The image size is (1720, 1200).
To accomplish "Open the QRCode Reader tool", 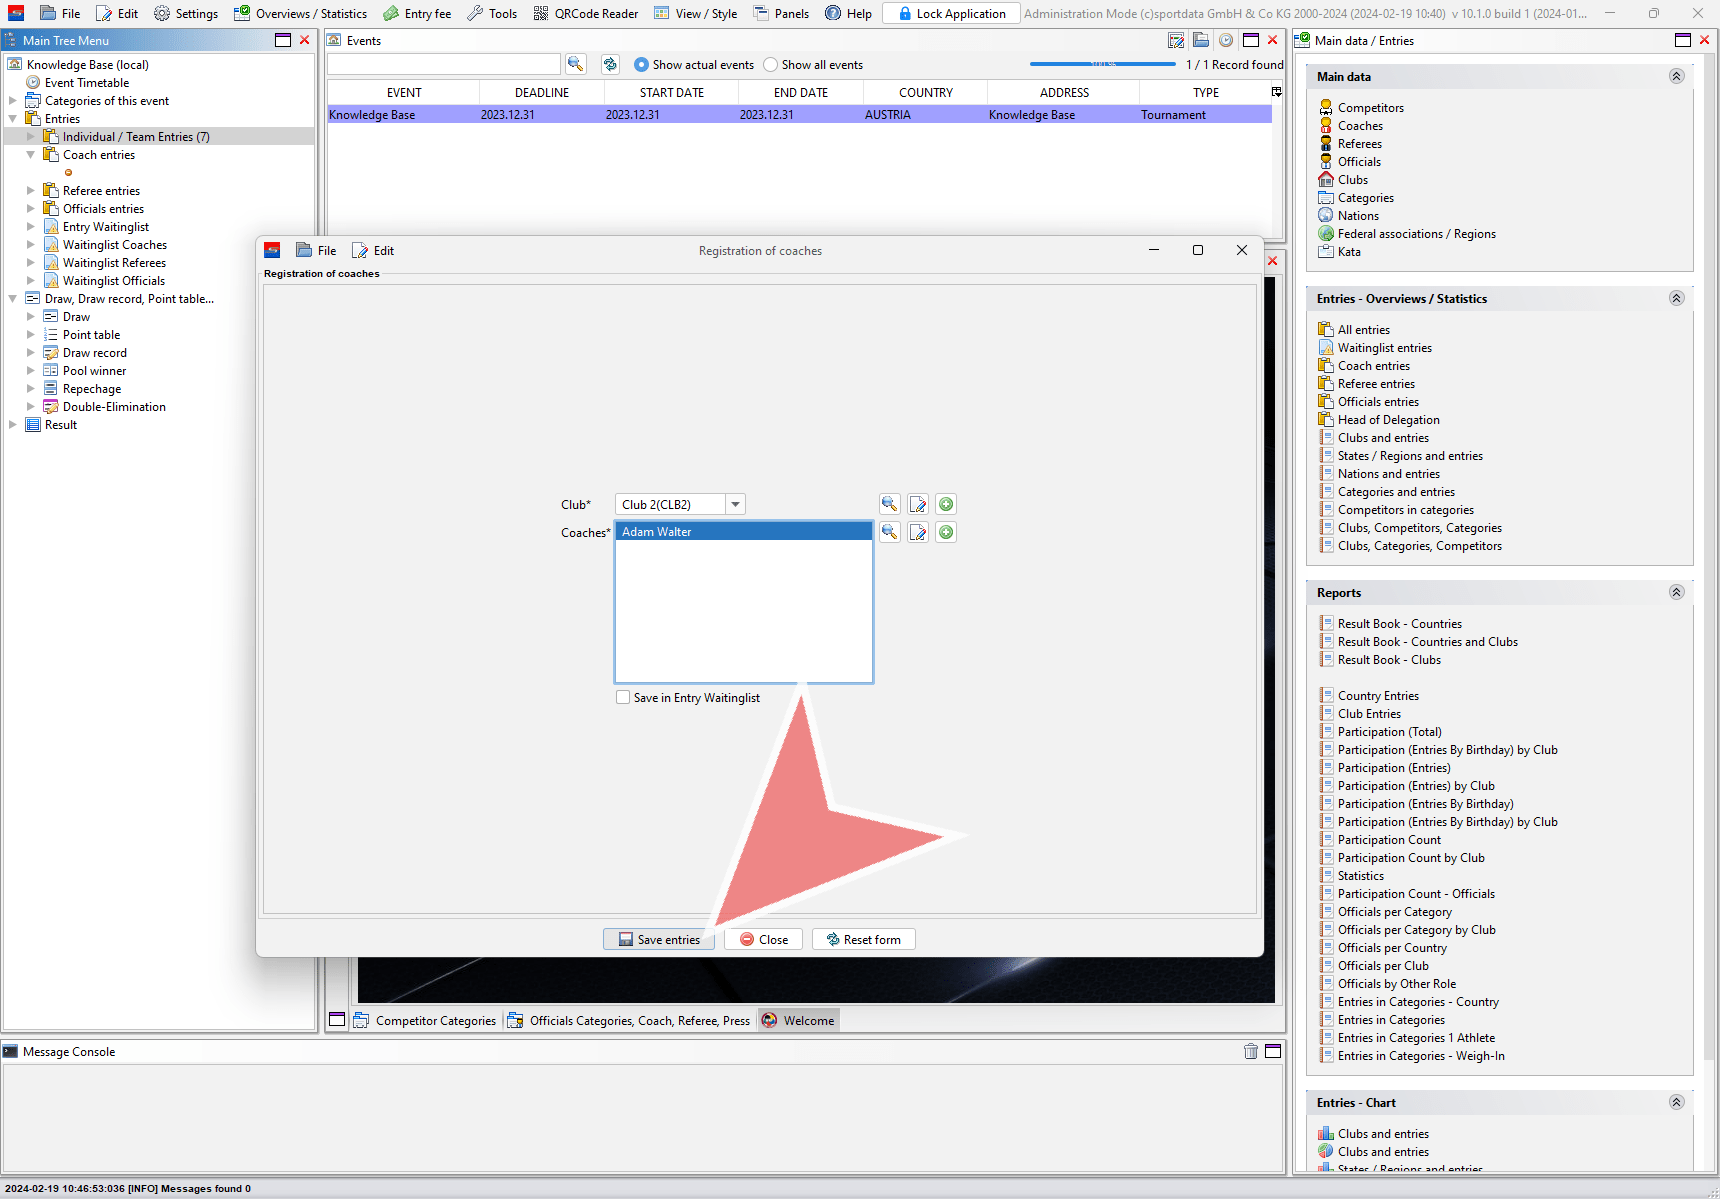I will point(585,13).
